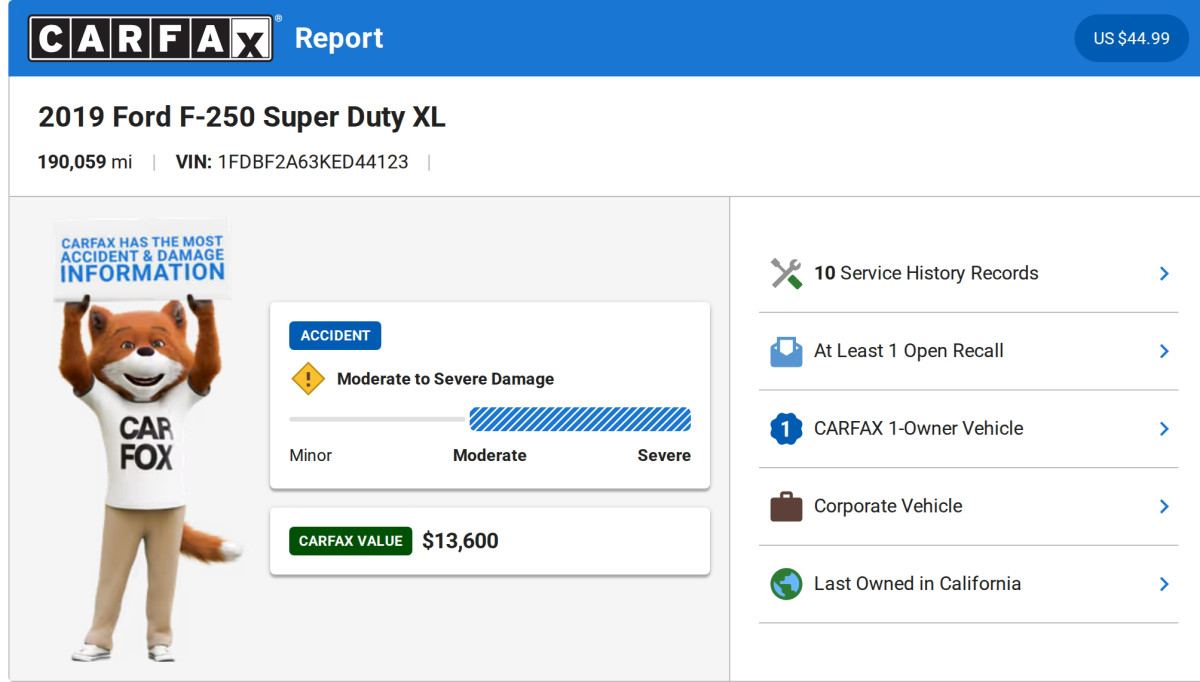
Task: Expand At Least 1 Open Recall chevron
Action: 1164,351
